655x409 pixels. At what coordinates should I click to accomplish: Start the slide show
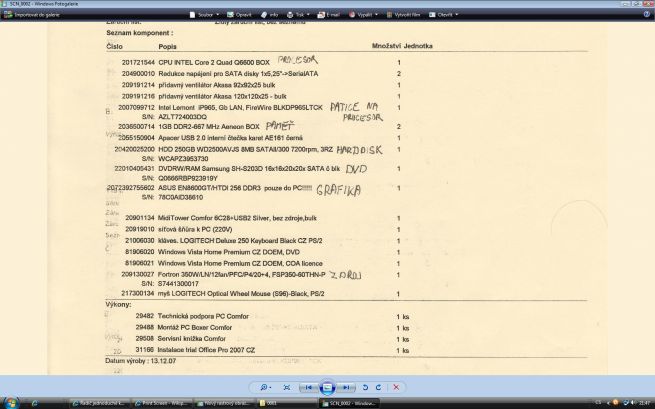(x=327, y=387)
